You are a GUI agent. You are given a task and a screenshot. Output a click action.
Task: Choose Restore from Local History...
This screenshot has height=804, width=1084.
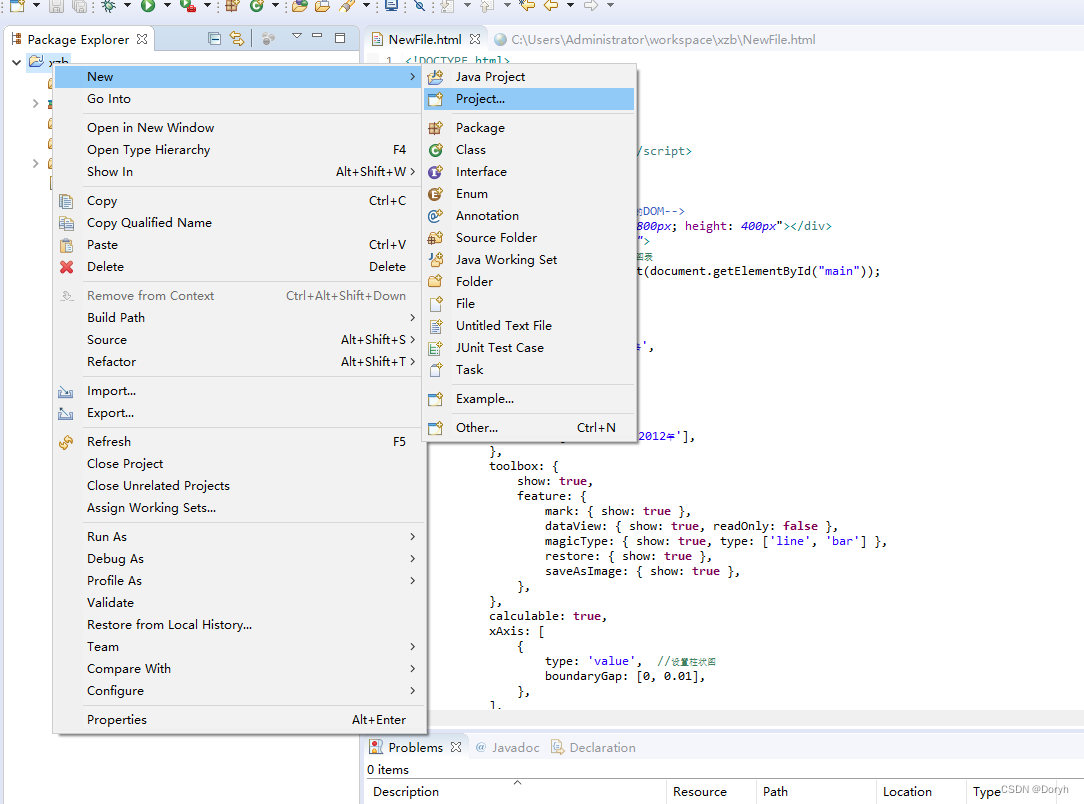(x=240, y=625)
